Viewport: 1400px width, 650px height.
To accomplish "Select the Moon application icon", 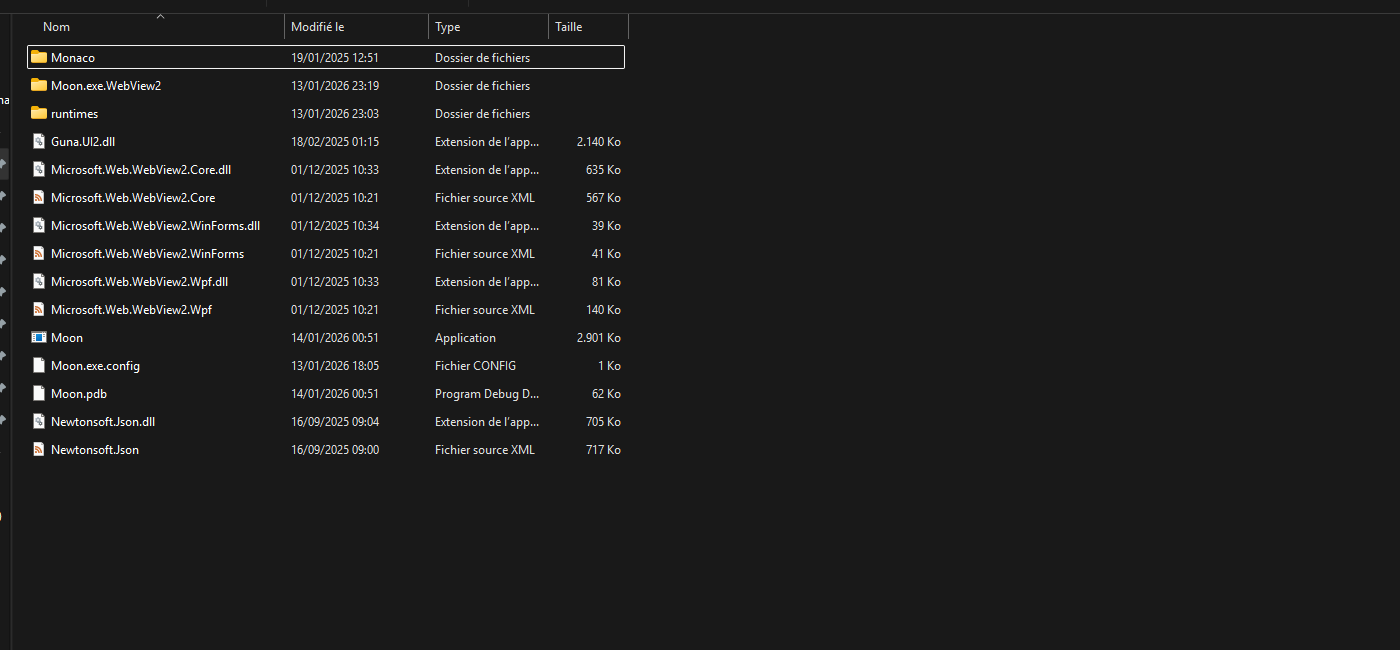I will [39, 337].
